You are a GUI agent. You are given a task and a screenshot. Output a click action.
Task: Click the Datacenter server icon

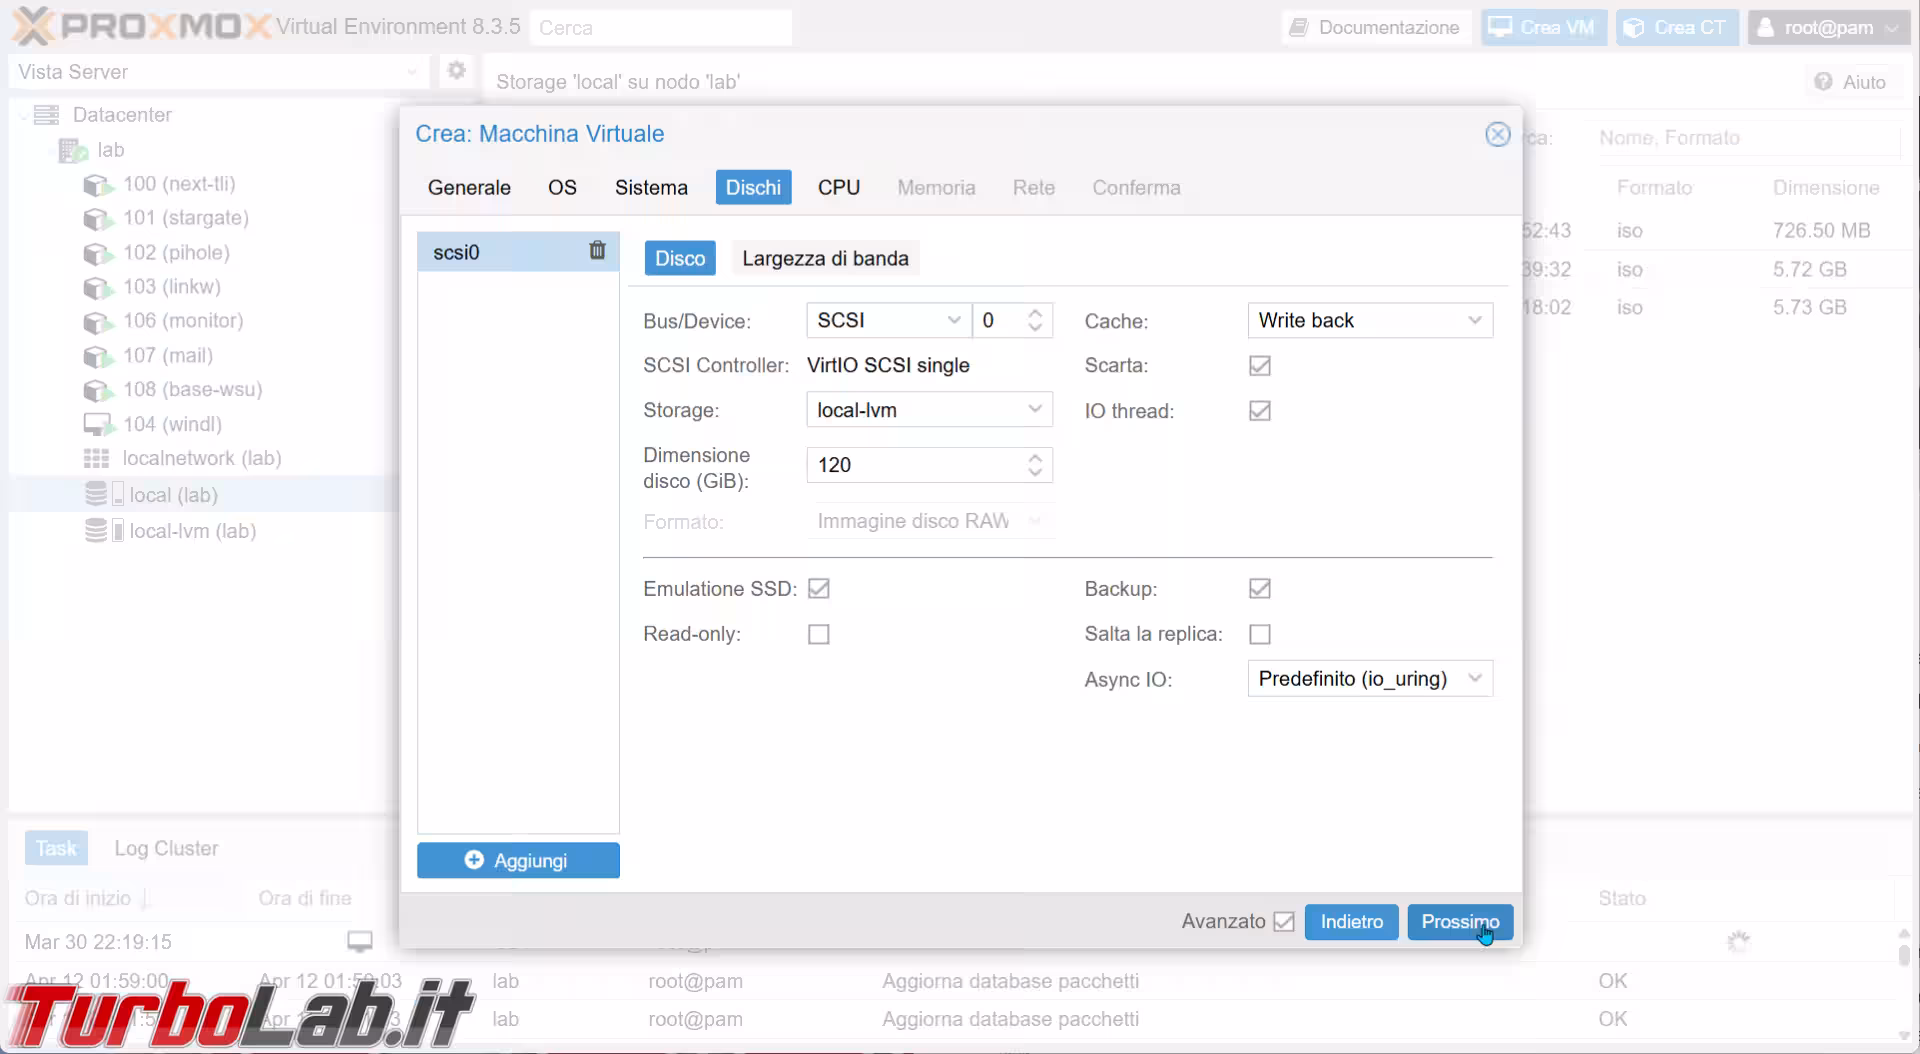46,115
